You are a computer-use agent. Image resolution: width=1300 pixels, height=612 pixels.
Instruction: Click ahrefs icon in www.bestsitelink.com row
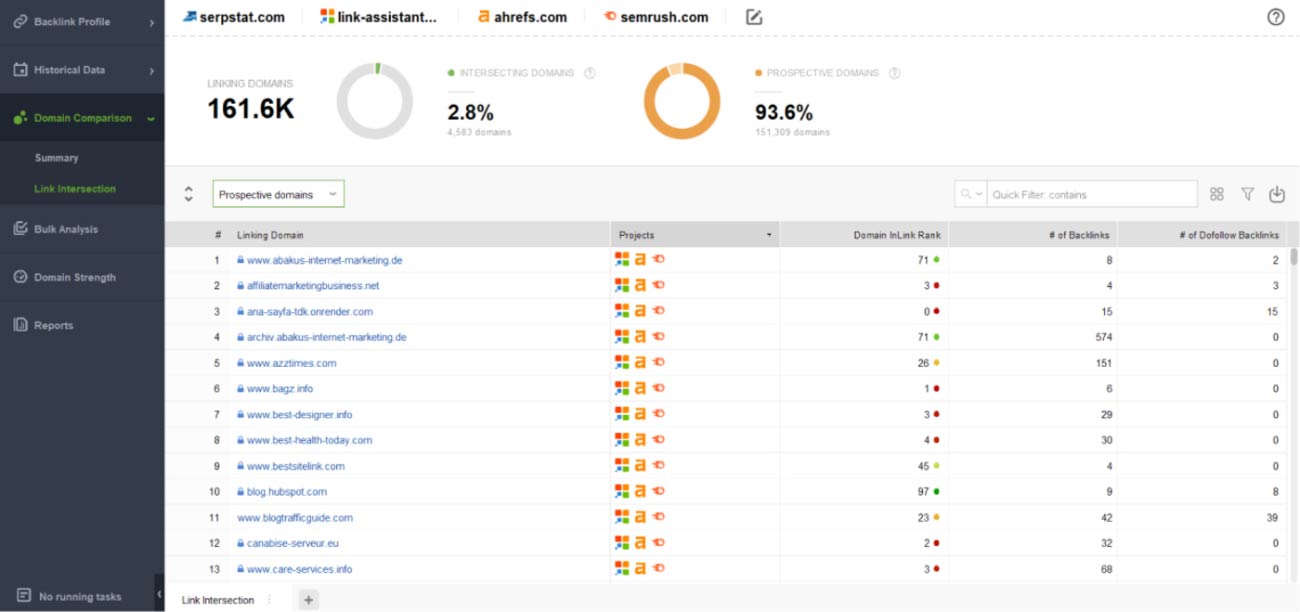point(640,466)
